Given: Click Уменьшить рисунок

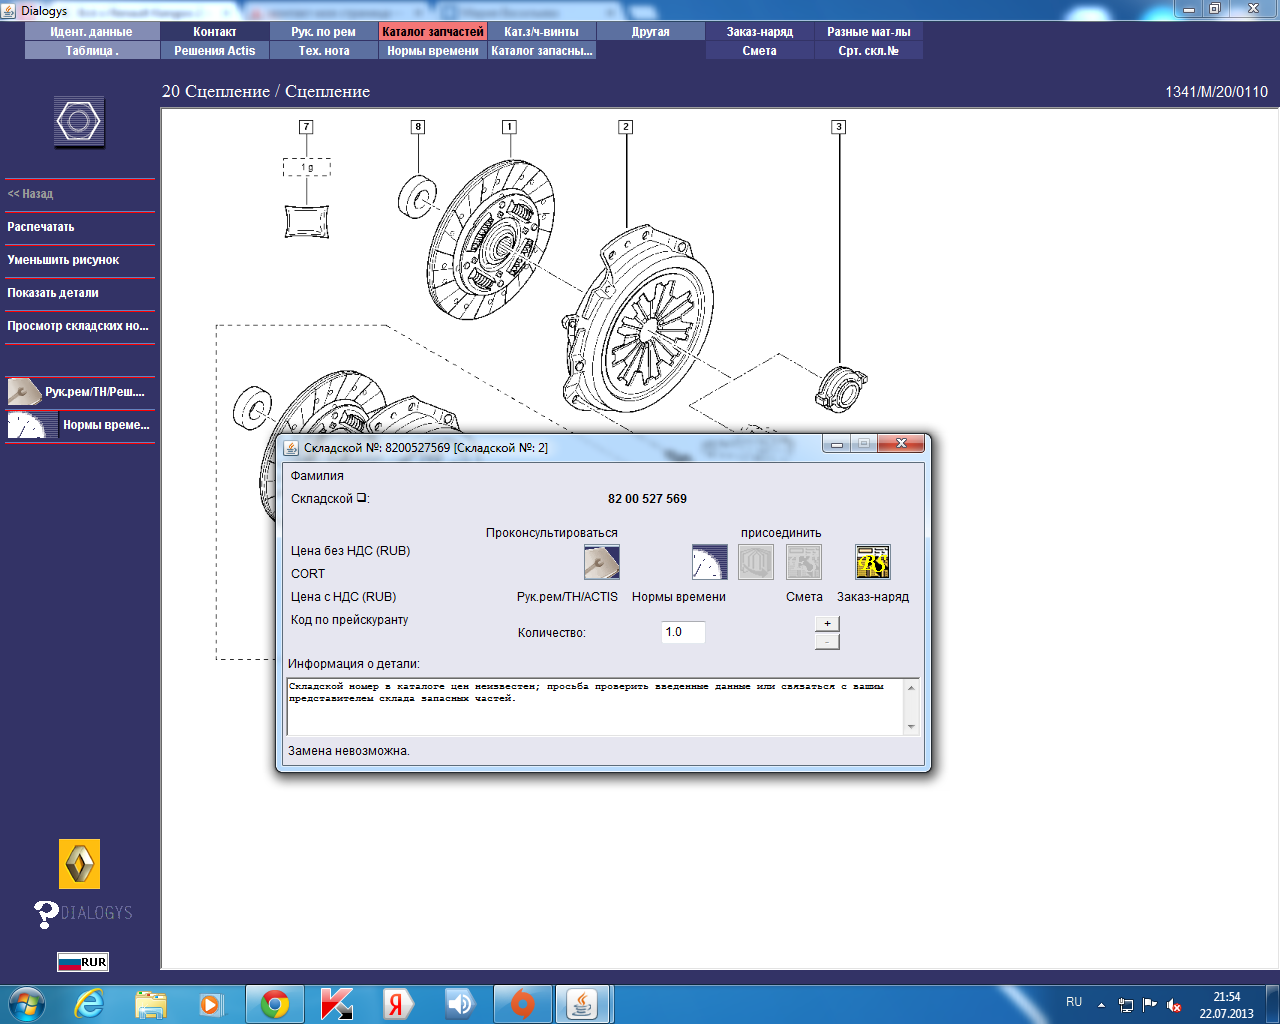Looking at the screenshot, I should [x=63, y=260].
